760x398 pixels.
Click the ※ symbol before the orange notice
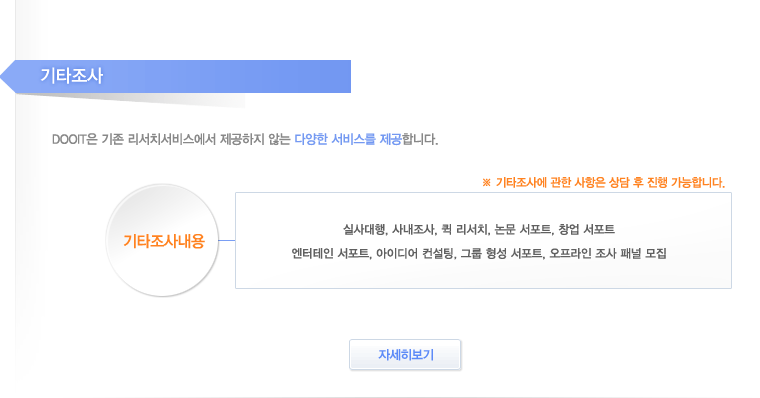(486, 183)
